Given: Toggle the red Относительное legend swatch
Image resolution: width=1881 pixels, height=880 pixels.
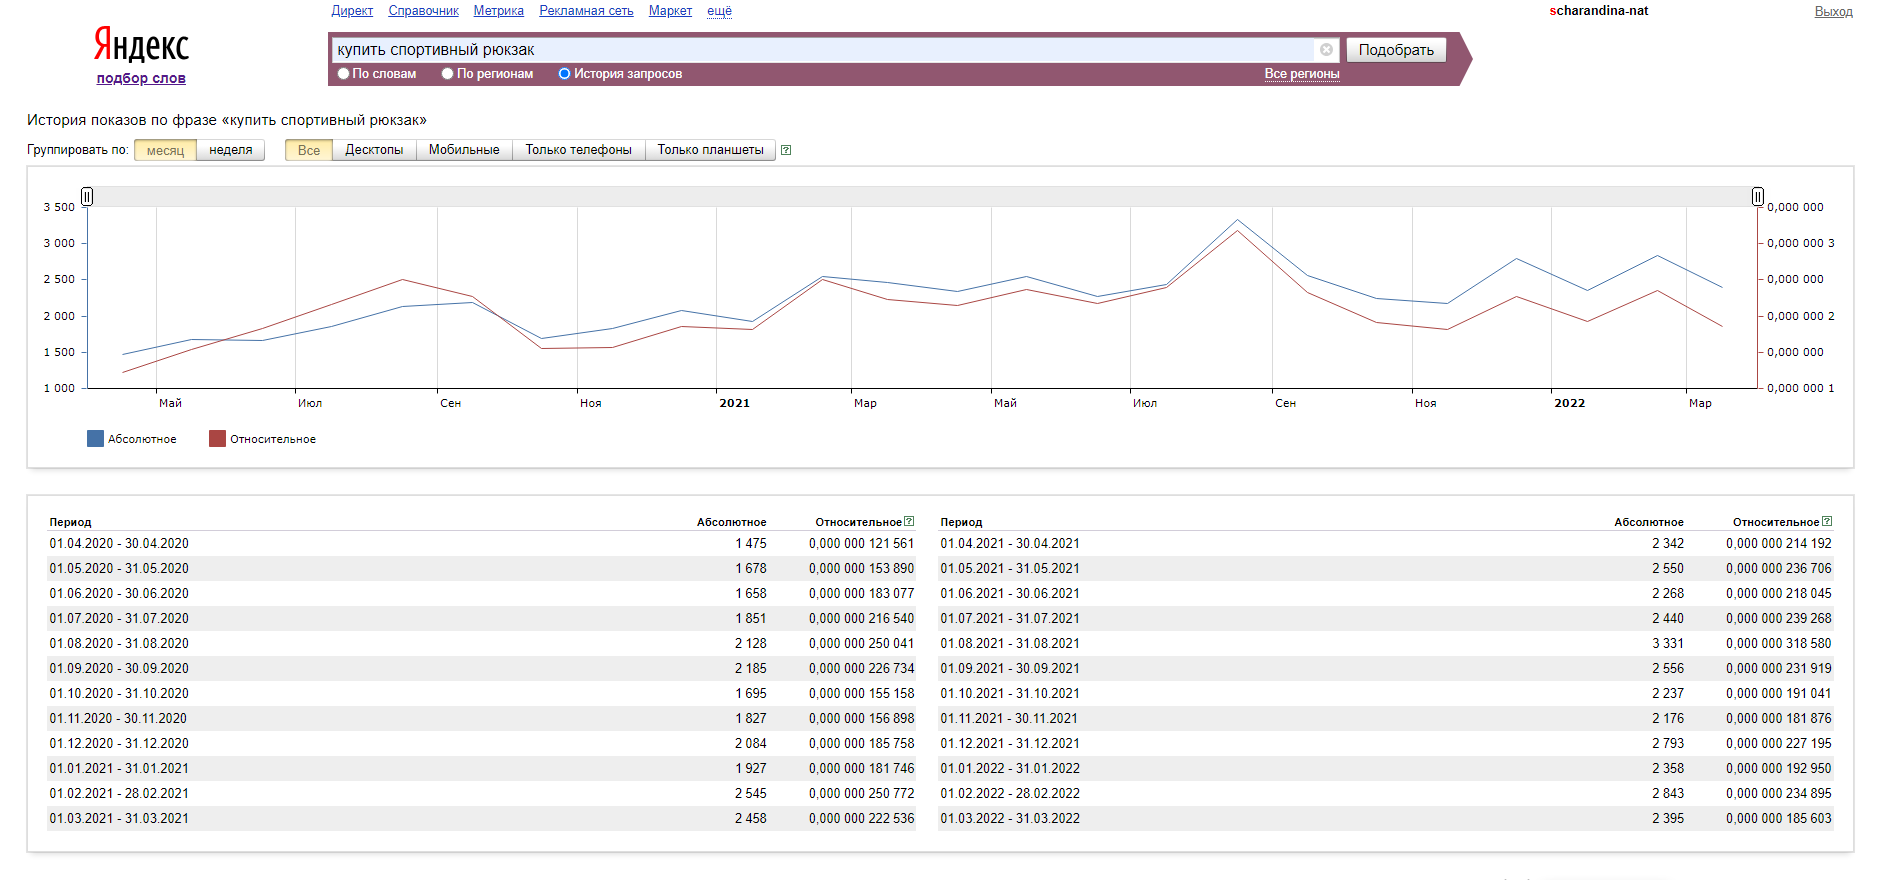Looking at the screenshot, I should pos(217,439).
